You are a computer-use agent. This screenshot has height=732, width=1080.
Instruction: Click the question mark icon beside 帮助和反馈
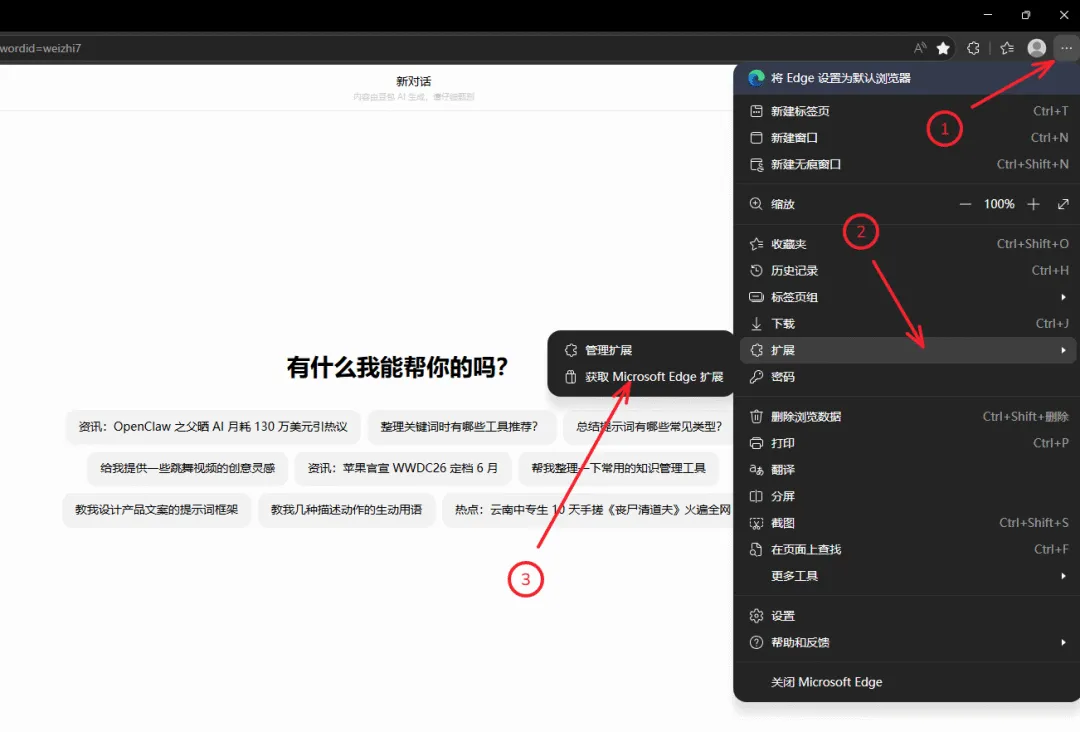(756, 642)
